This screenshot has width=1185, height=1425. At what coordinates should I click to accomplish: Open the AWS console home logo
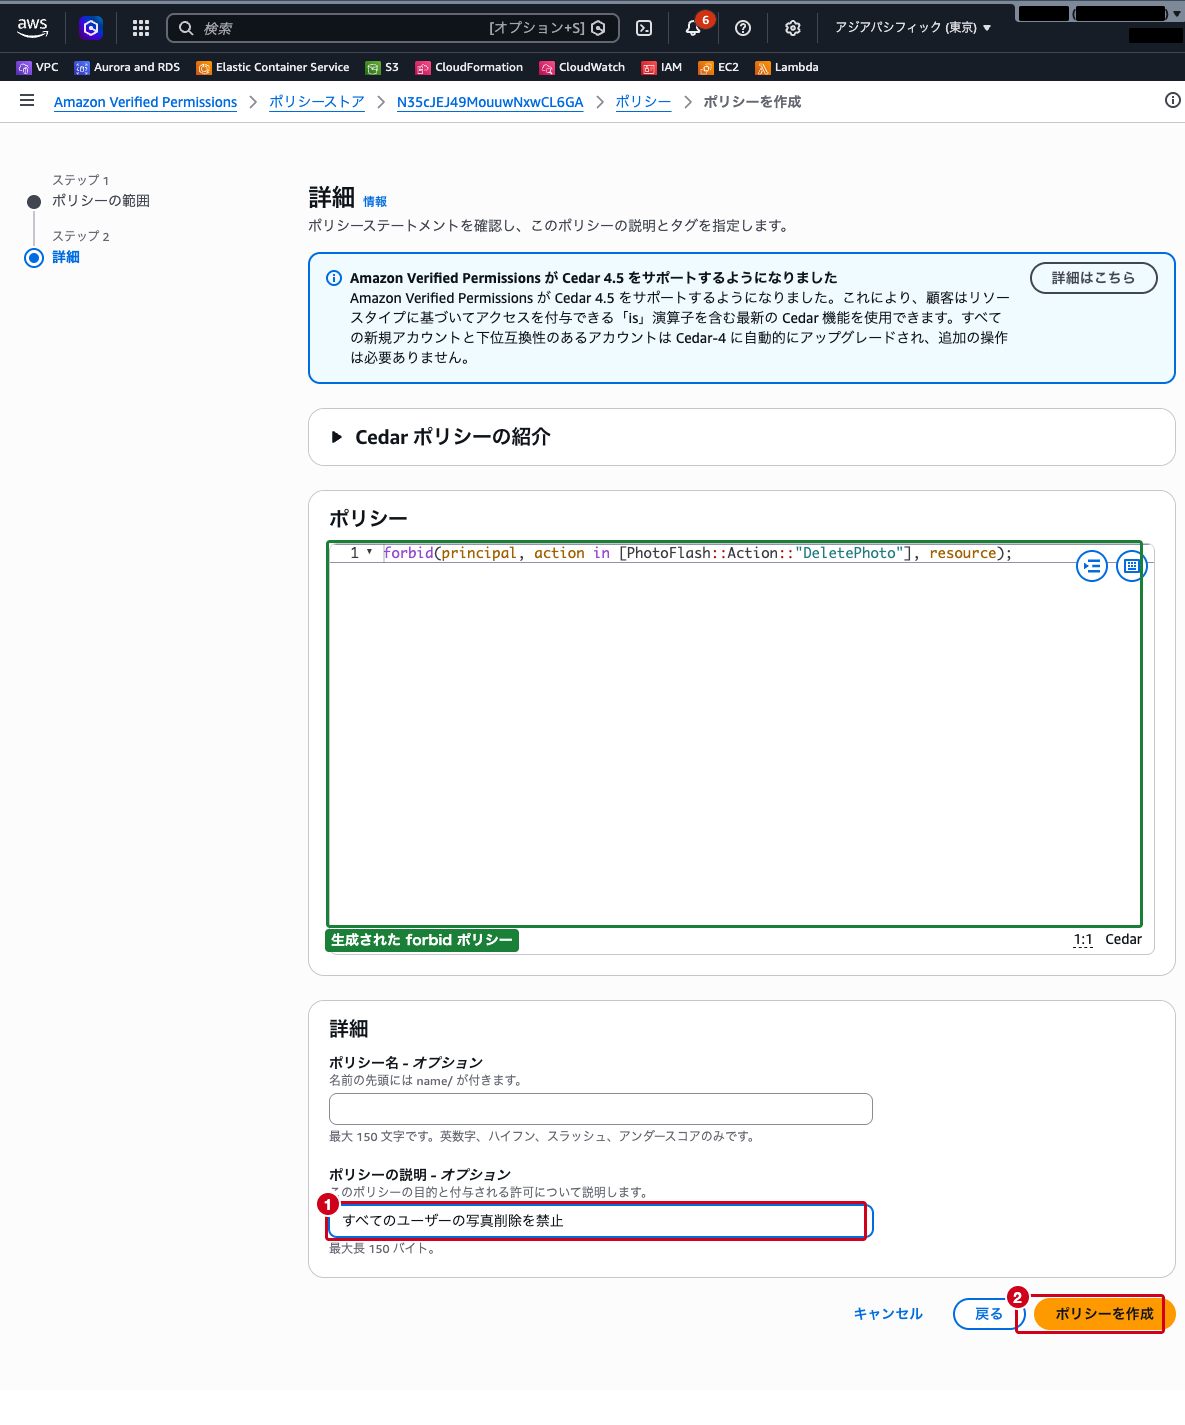(x=32, y=28)
